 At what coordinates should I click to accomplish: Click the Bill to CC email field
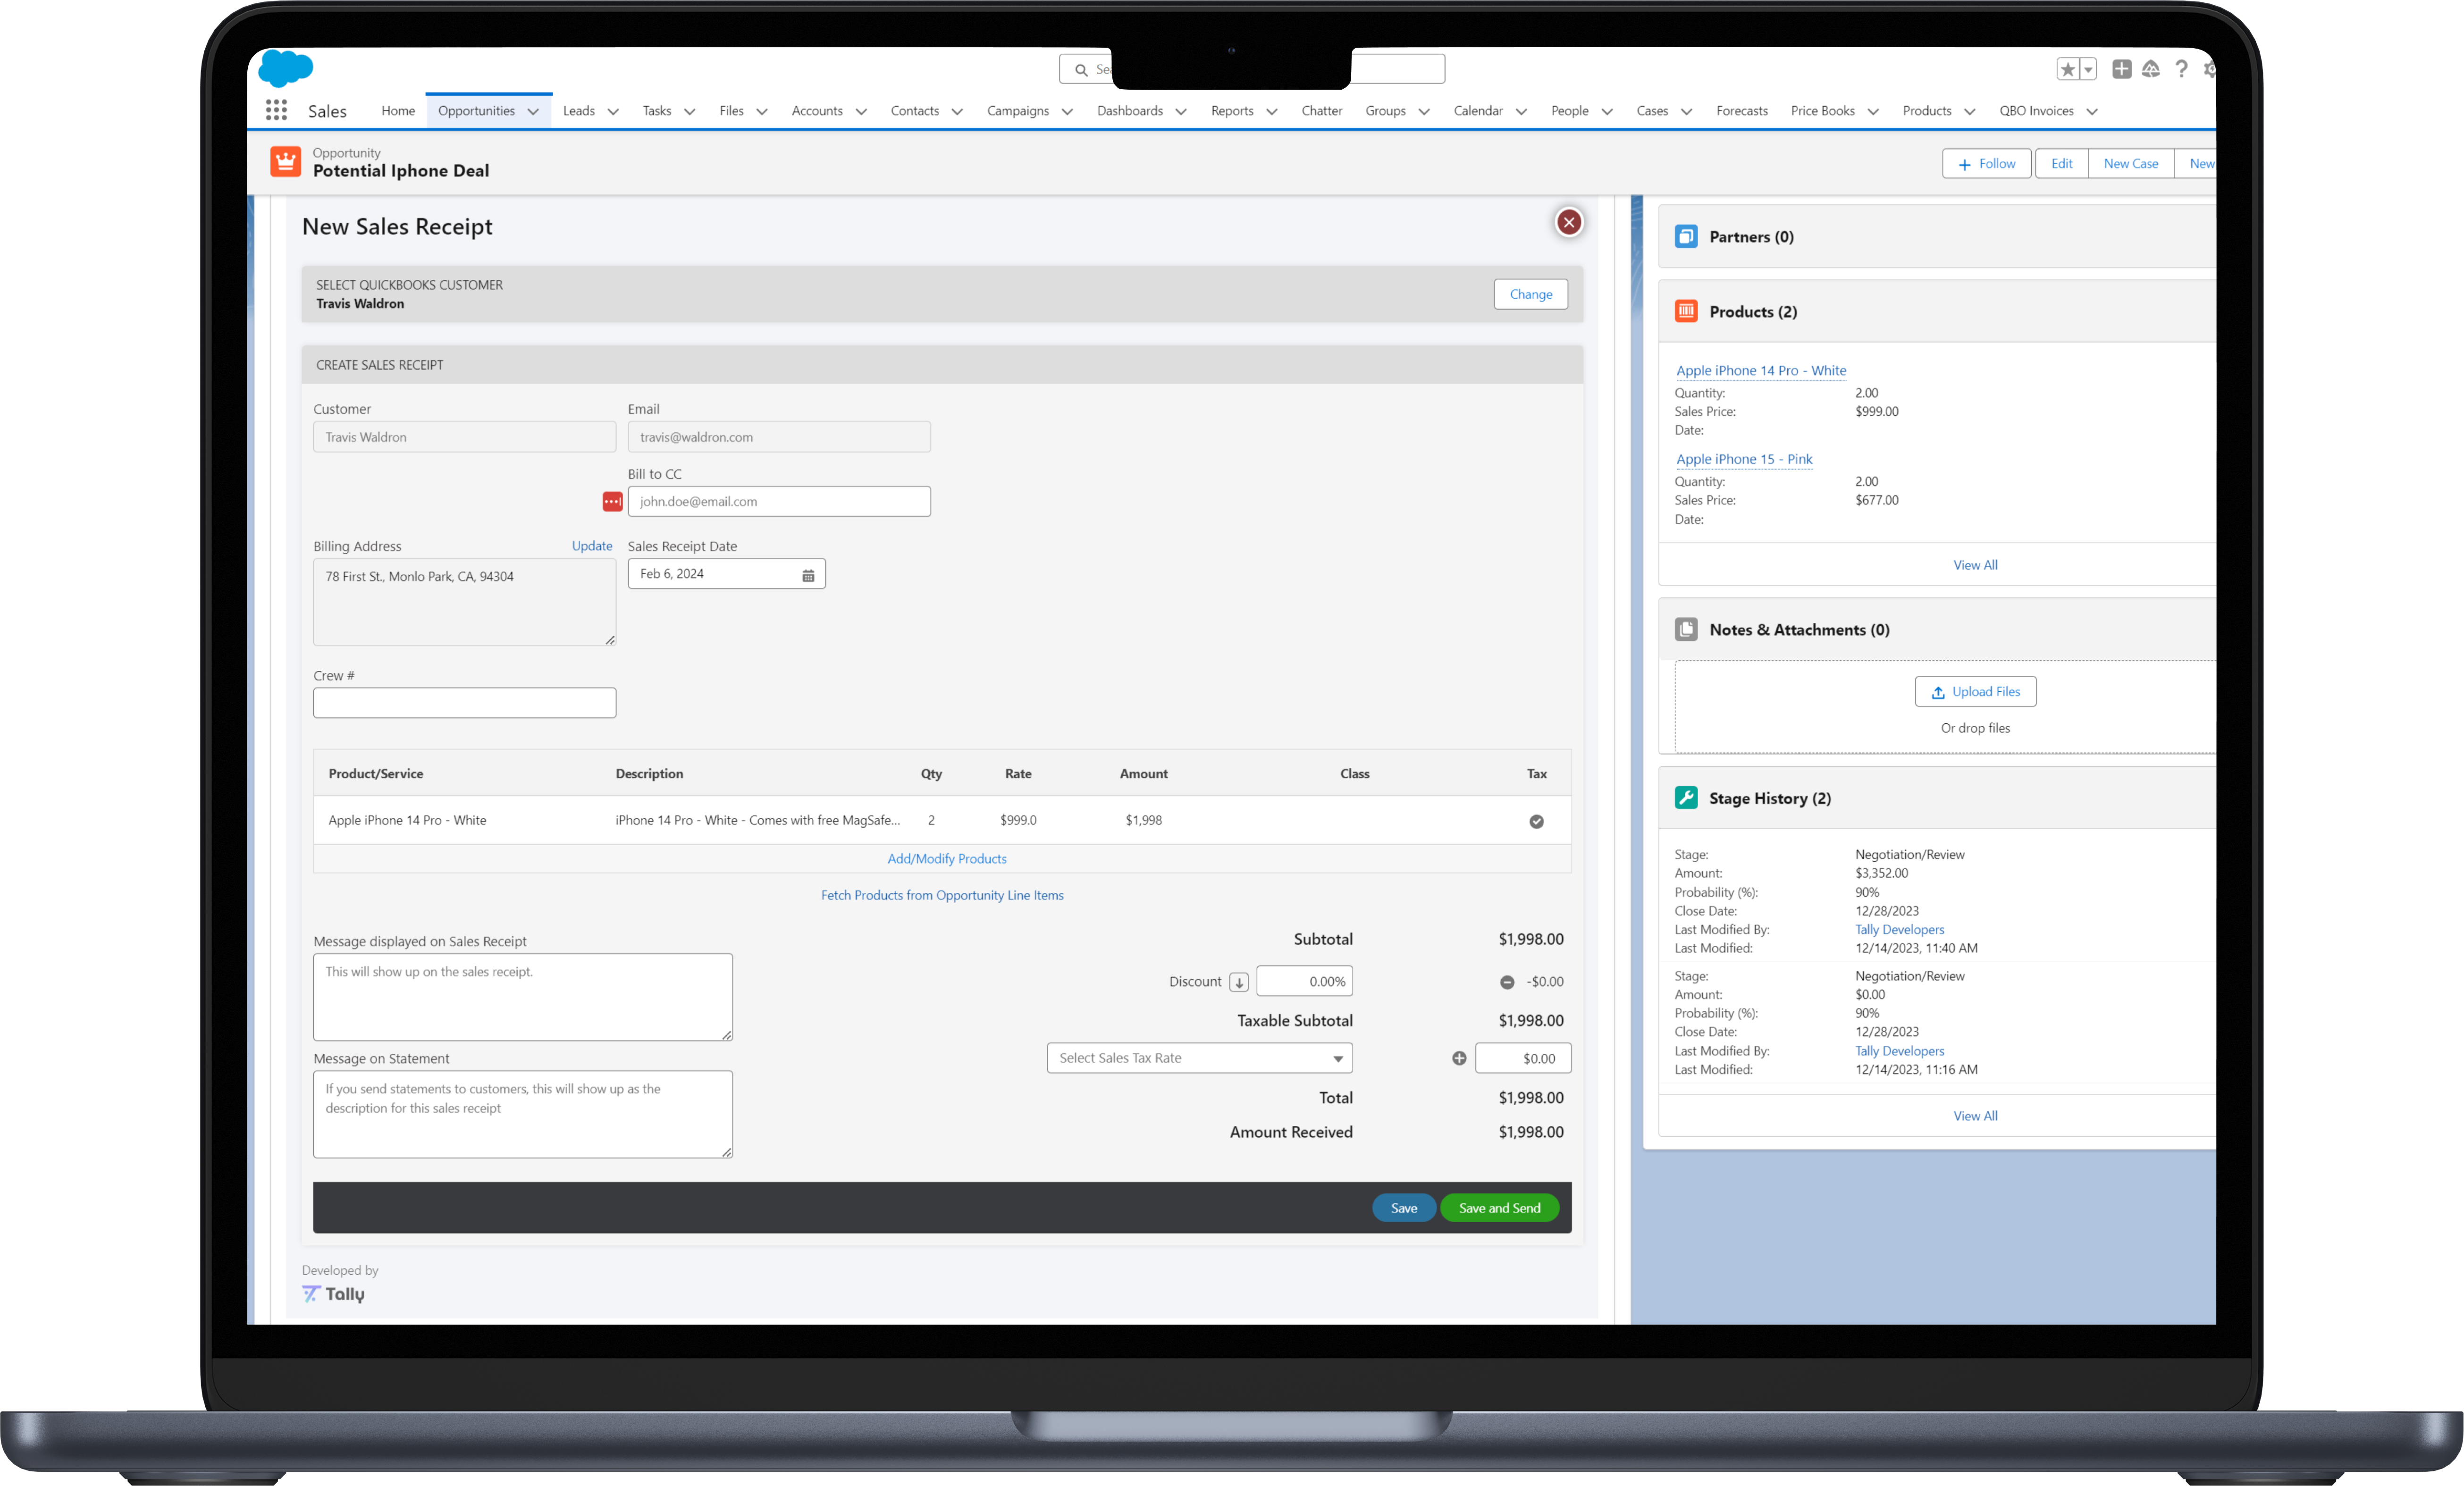779,502
